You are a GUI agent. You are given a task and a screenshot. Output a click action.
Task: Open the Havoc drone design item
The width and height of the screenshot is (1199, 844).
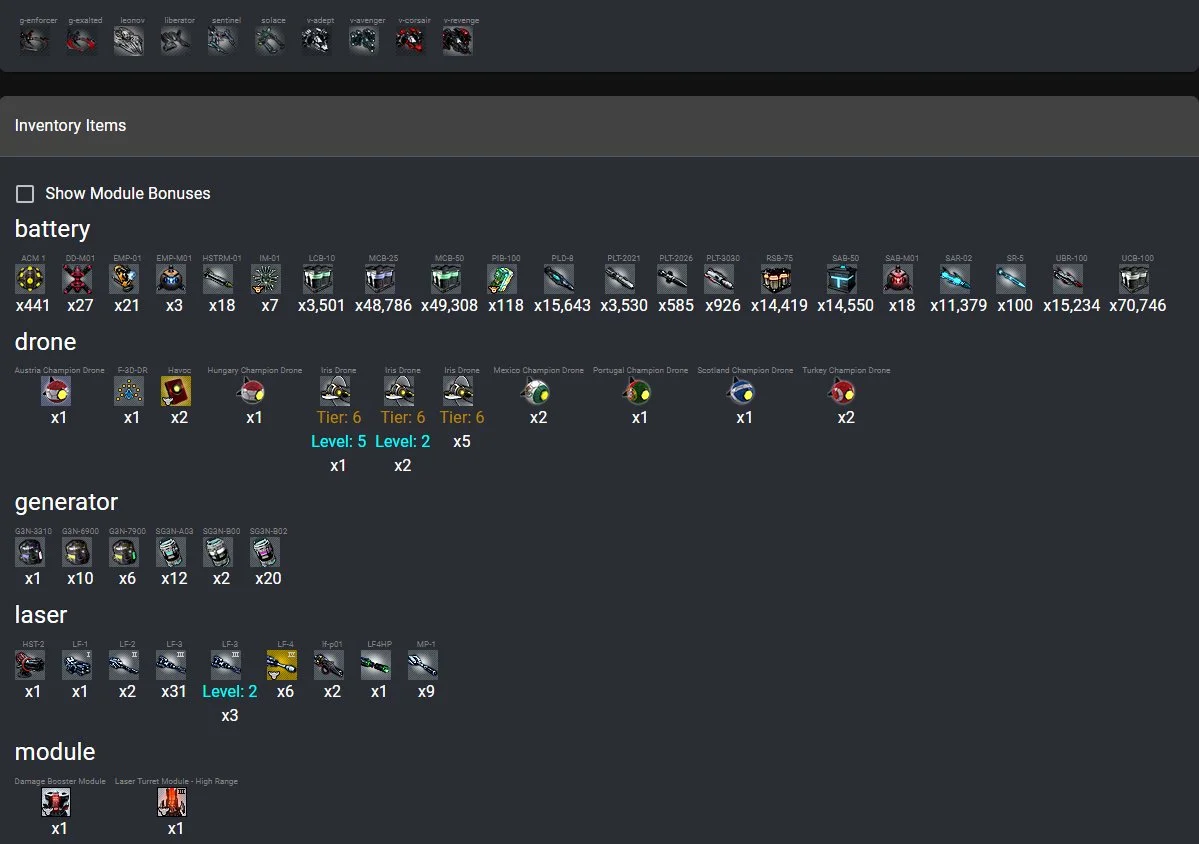point(176,391)
